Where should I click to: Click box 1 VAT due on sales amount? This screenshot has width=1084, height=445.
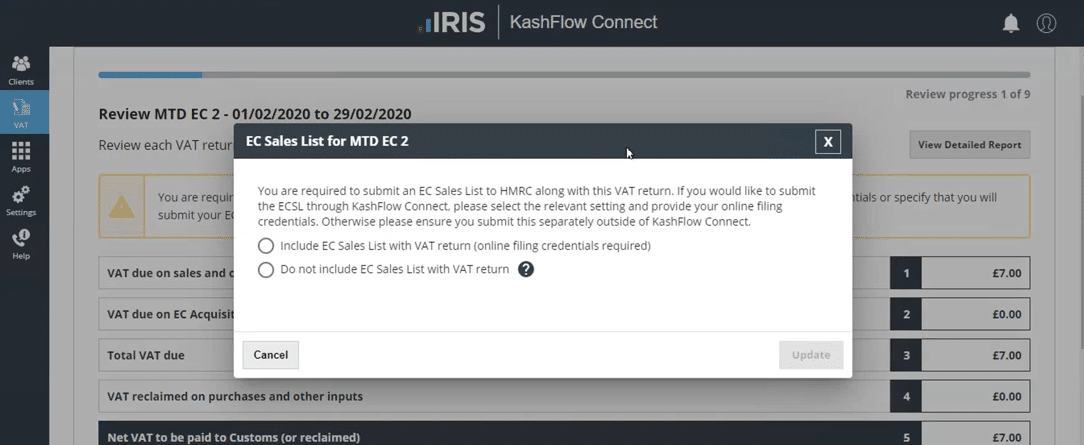[x=975, y=273]
